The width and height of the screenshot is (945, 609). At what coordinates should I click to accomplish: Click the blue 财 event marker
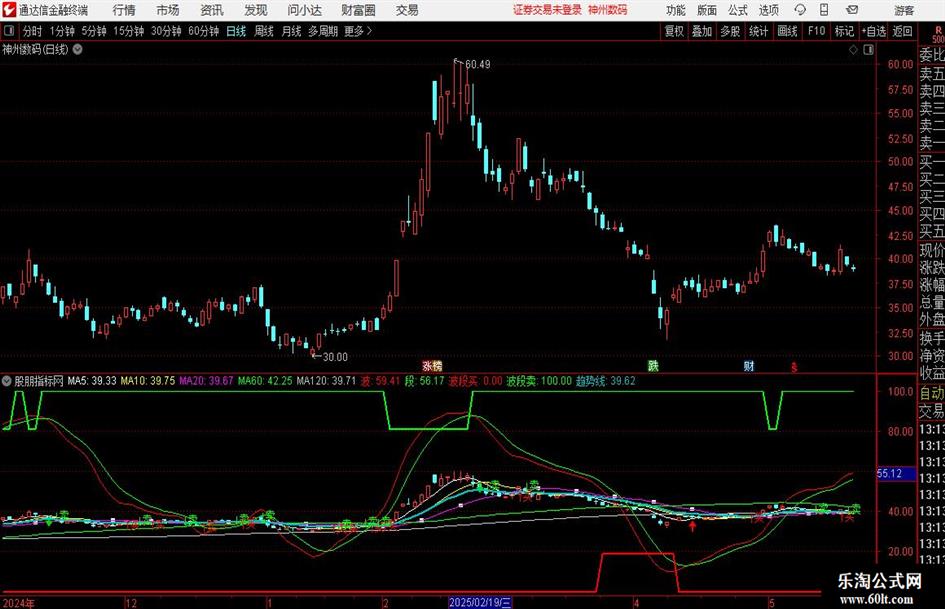[749, 366]
